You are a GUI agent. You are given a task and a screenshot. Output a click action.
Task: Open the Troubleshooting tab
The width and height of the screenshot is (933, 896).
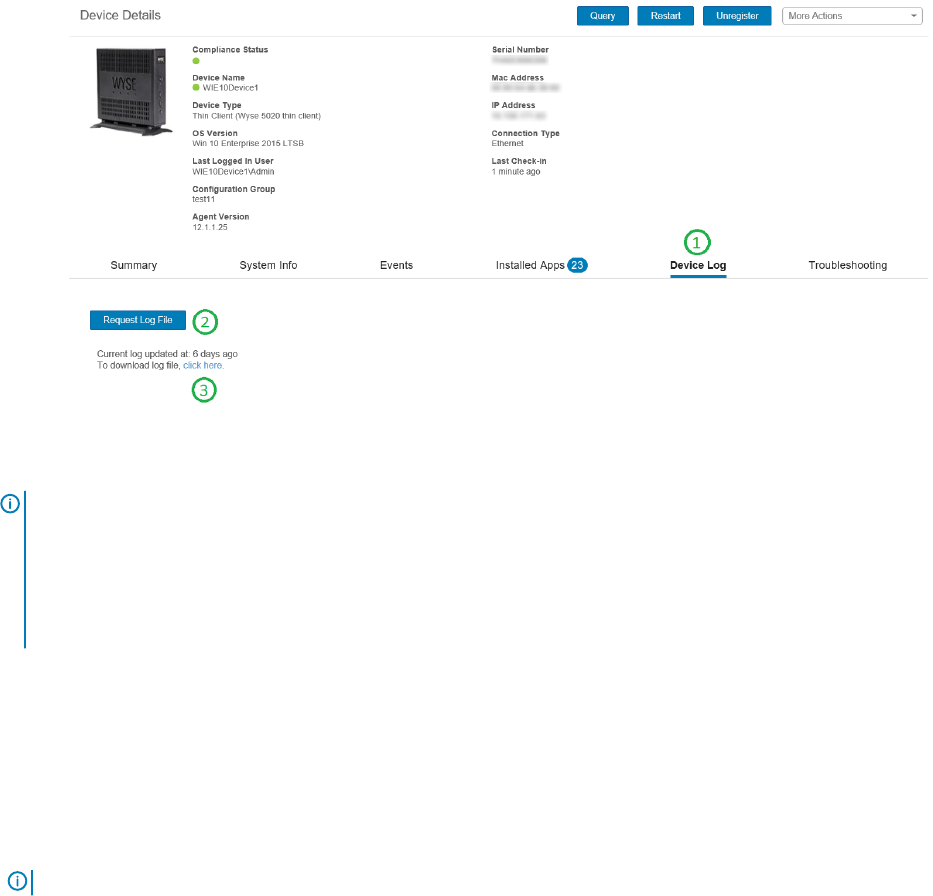[847, 265]
